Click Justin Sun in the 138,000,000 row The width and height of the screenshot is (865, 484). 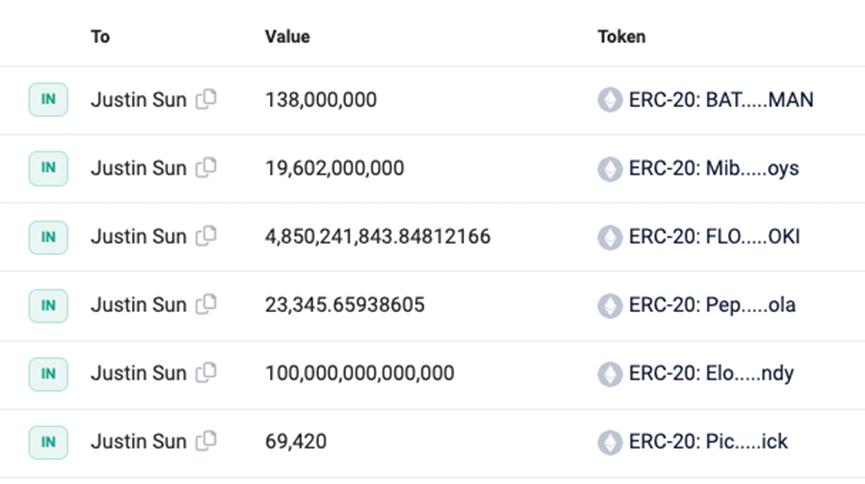click(138, 100)
